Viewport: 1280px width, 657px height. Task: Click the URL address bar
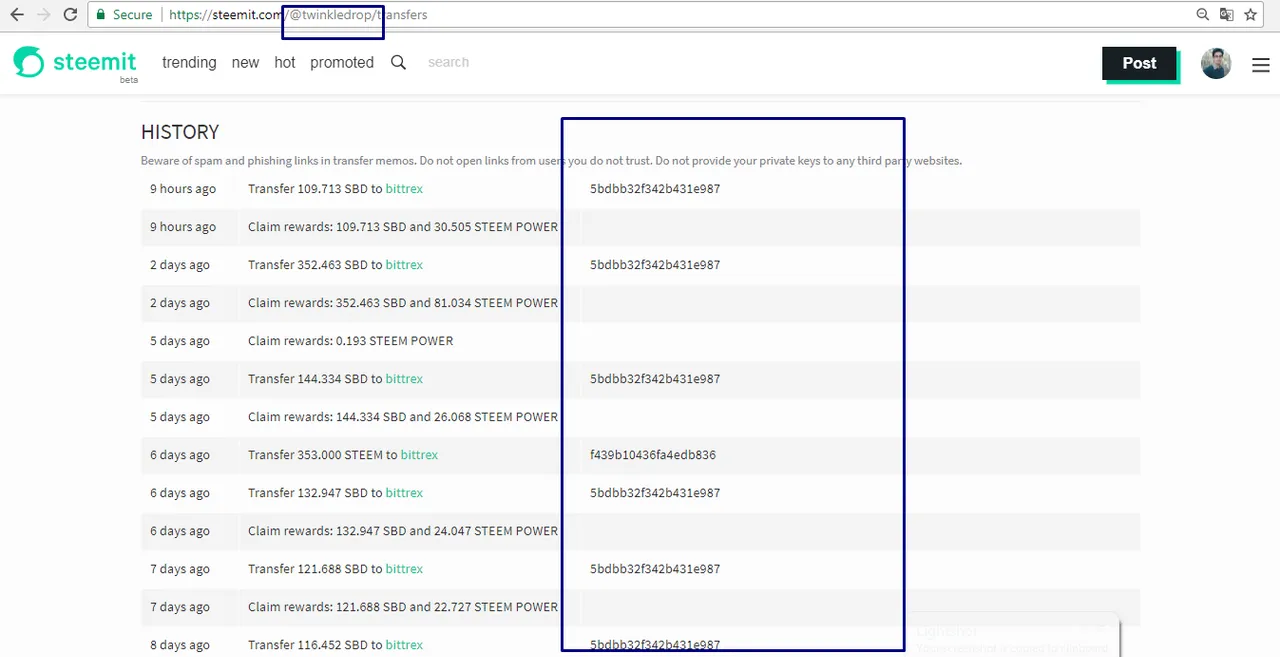pos(700,15)
